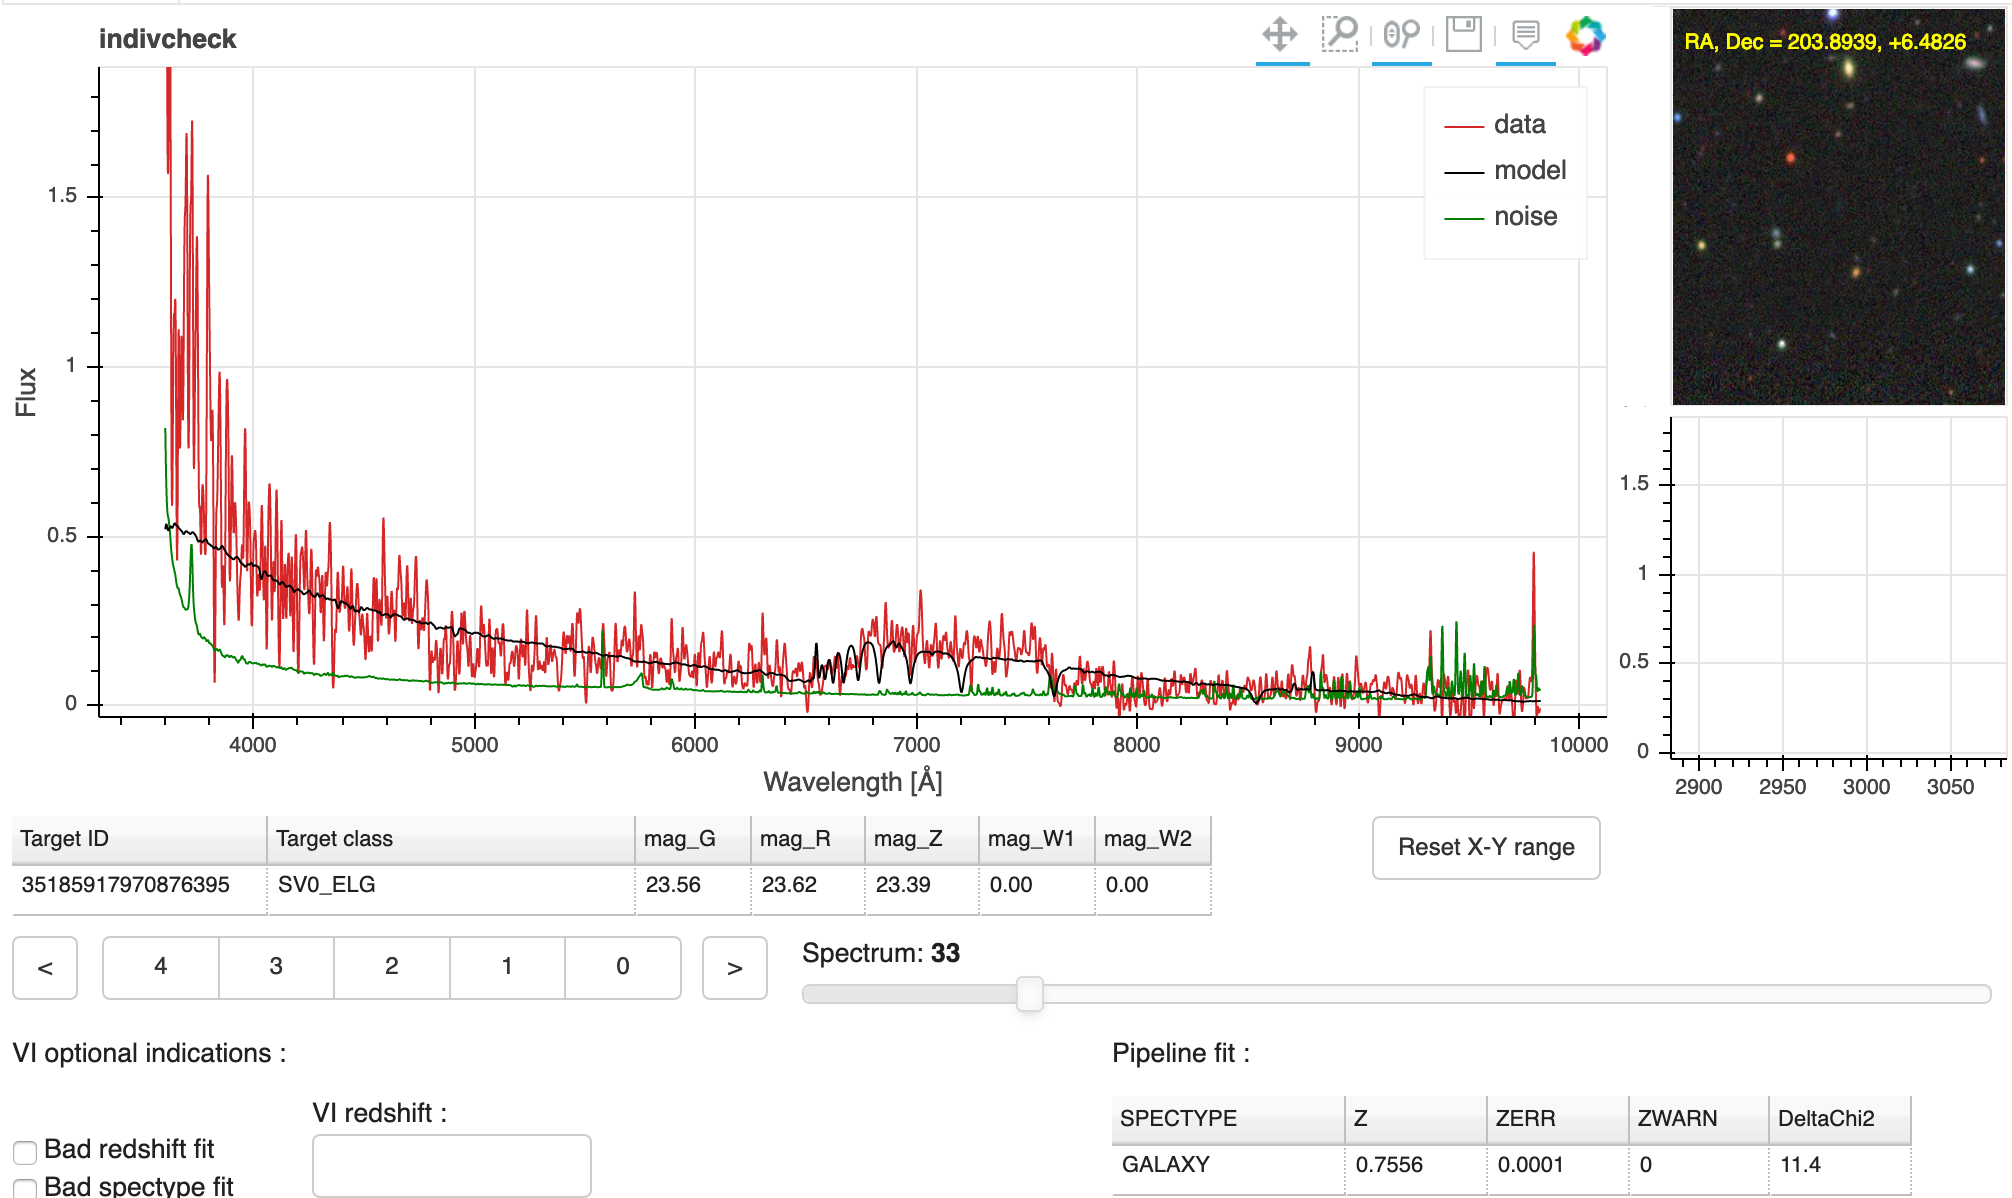
Task: Click the previous spectrum arrow button
Action: click(44, 967)
